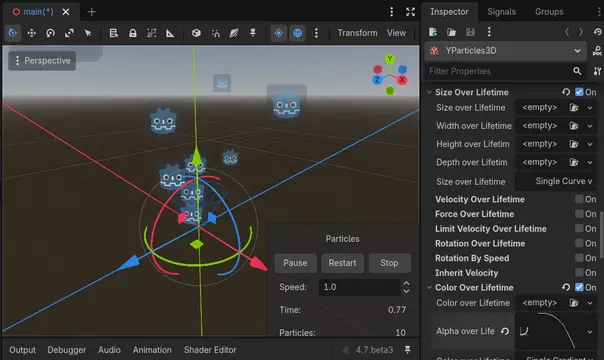
Task: Activate the Scale Mode tool
Action: point(69,33)
